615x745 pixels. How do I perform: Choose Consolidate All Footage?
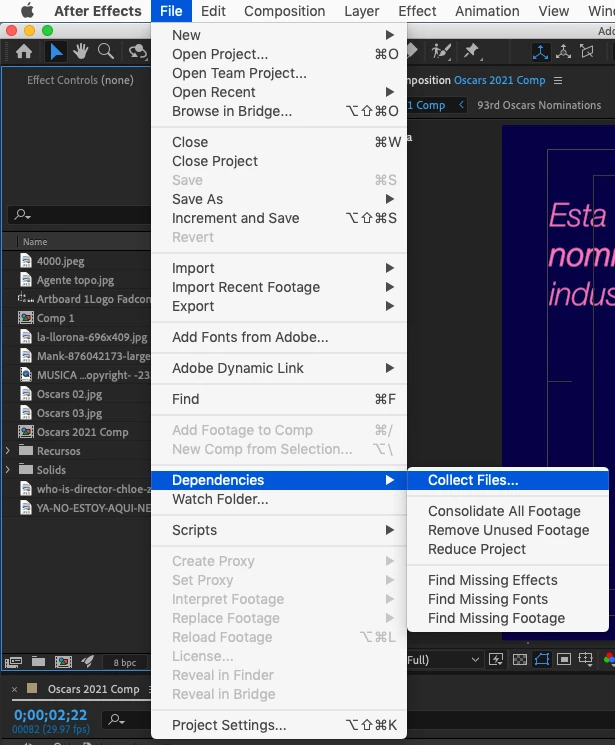(508, 511)
